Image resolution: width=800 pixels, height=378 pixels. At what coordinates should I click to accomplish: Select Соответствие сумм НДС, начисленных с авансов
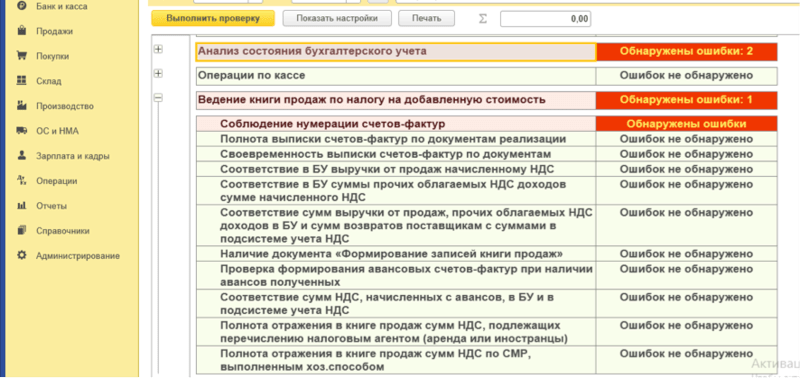pos(396,304)
